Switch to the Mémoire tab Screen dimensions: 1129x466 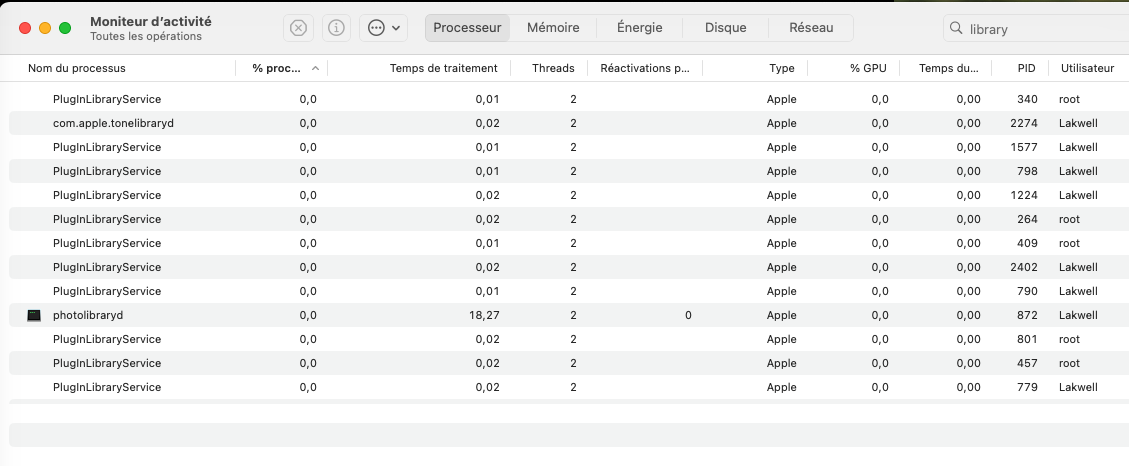[x=553, y=28]
